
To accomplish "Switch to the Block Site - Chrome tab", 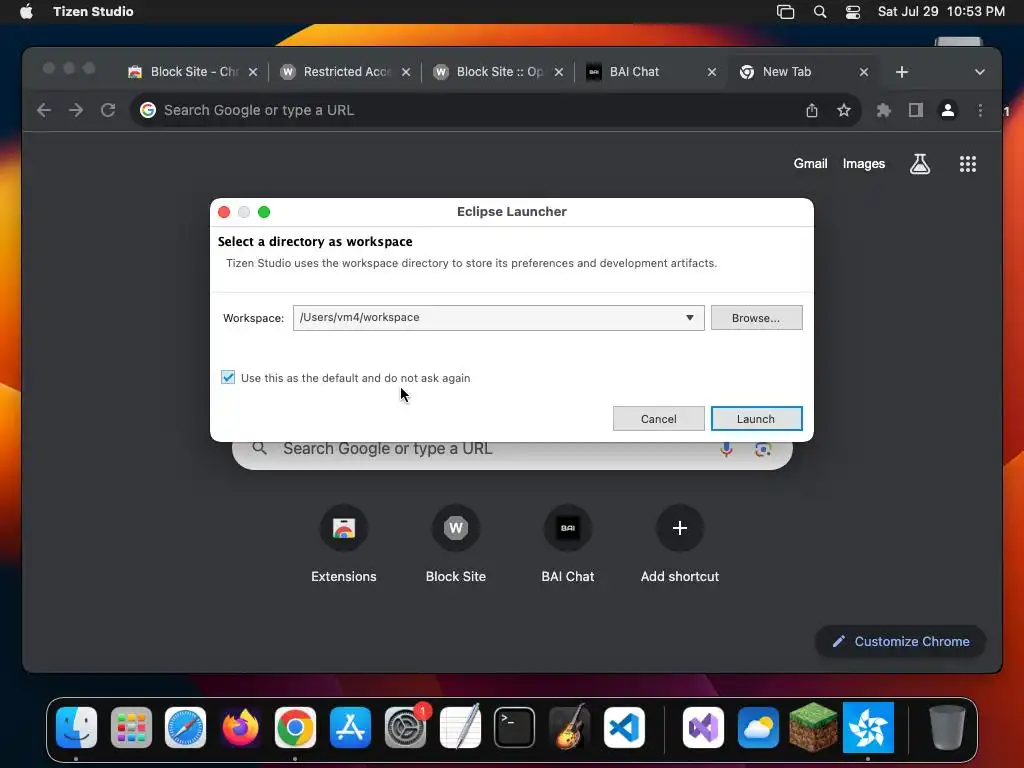I will pyautogui.click(x=193, y=72).
